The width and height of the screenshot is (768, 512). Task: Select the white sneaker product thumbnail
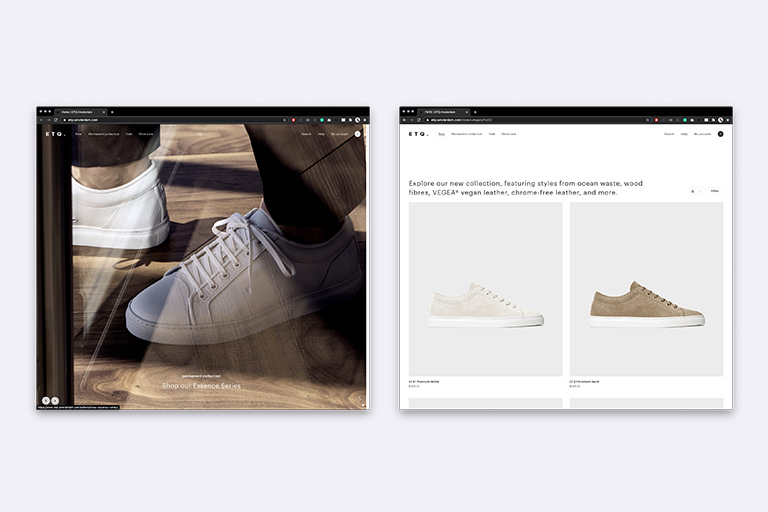point(485,290)
